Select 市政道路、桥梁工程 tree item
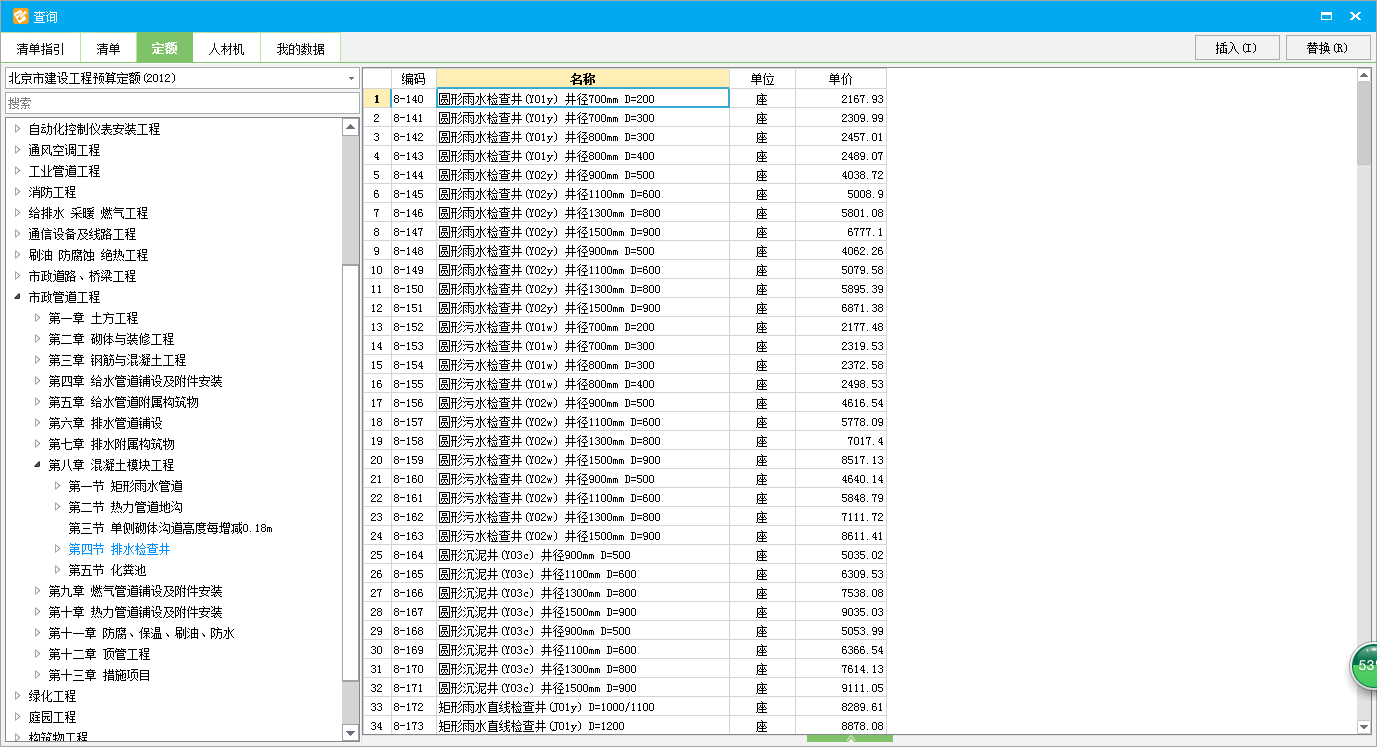The height and width of the screenshot is (747, 1377). (82, 276)
